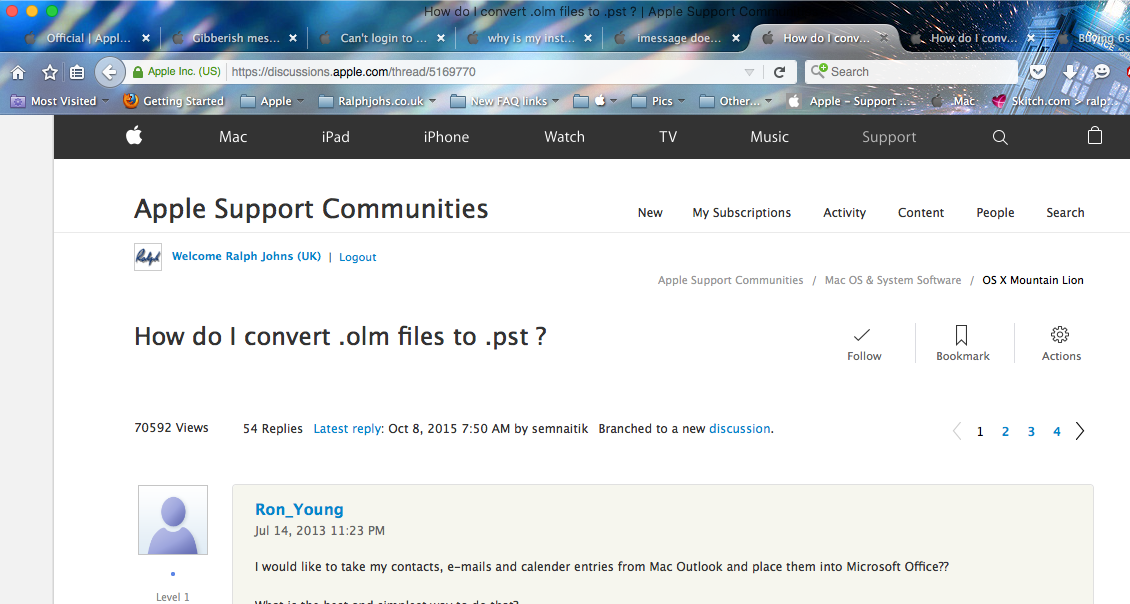Bookmark this page with the star icon

[x=50, y=72]
